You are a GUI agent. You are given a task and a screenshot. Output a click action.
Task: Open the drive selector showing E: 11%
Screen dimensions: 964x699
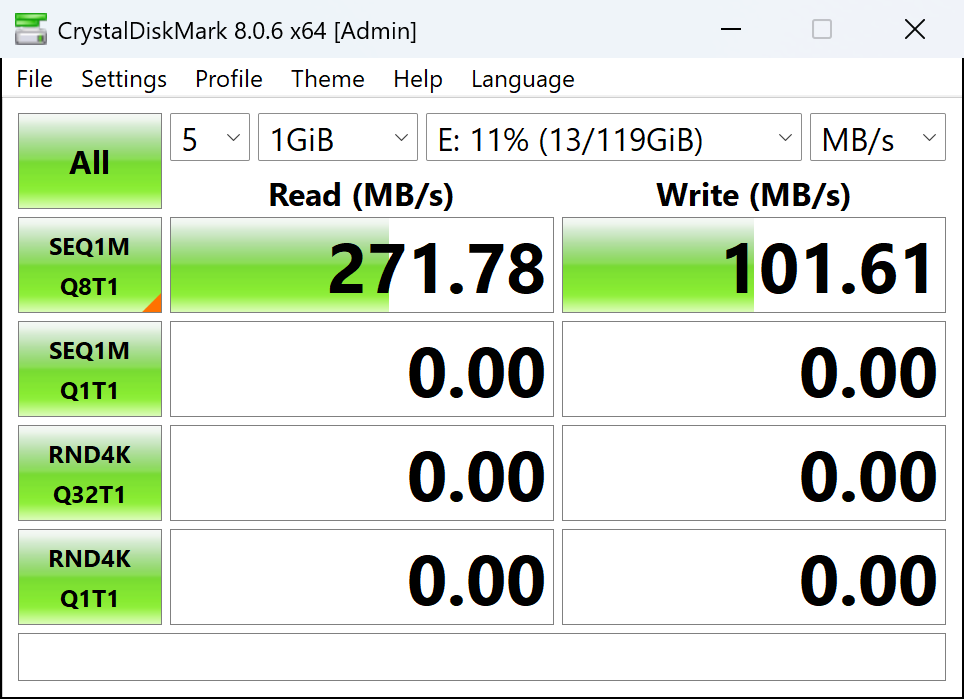pyautogui.click(x=614, y=137)
